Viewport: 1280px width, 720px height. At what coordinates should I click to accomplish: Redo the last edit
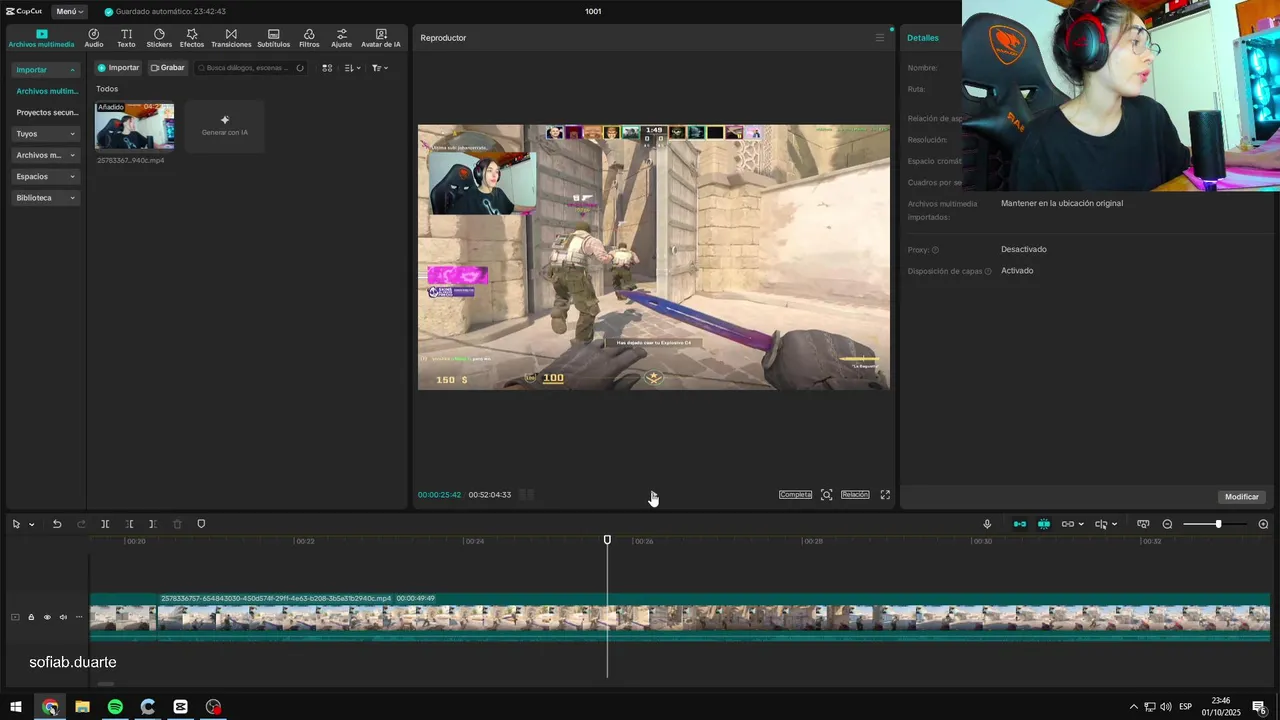[x=81, y=524]
